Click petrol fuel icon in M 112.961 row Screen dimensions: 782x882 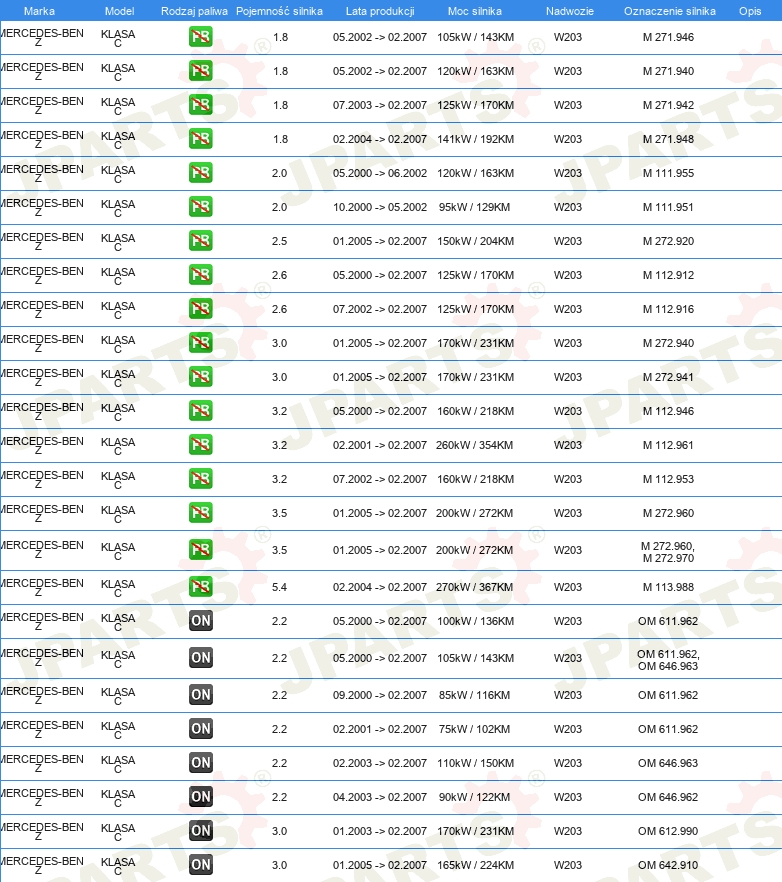[201, 444]
